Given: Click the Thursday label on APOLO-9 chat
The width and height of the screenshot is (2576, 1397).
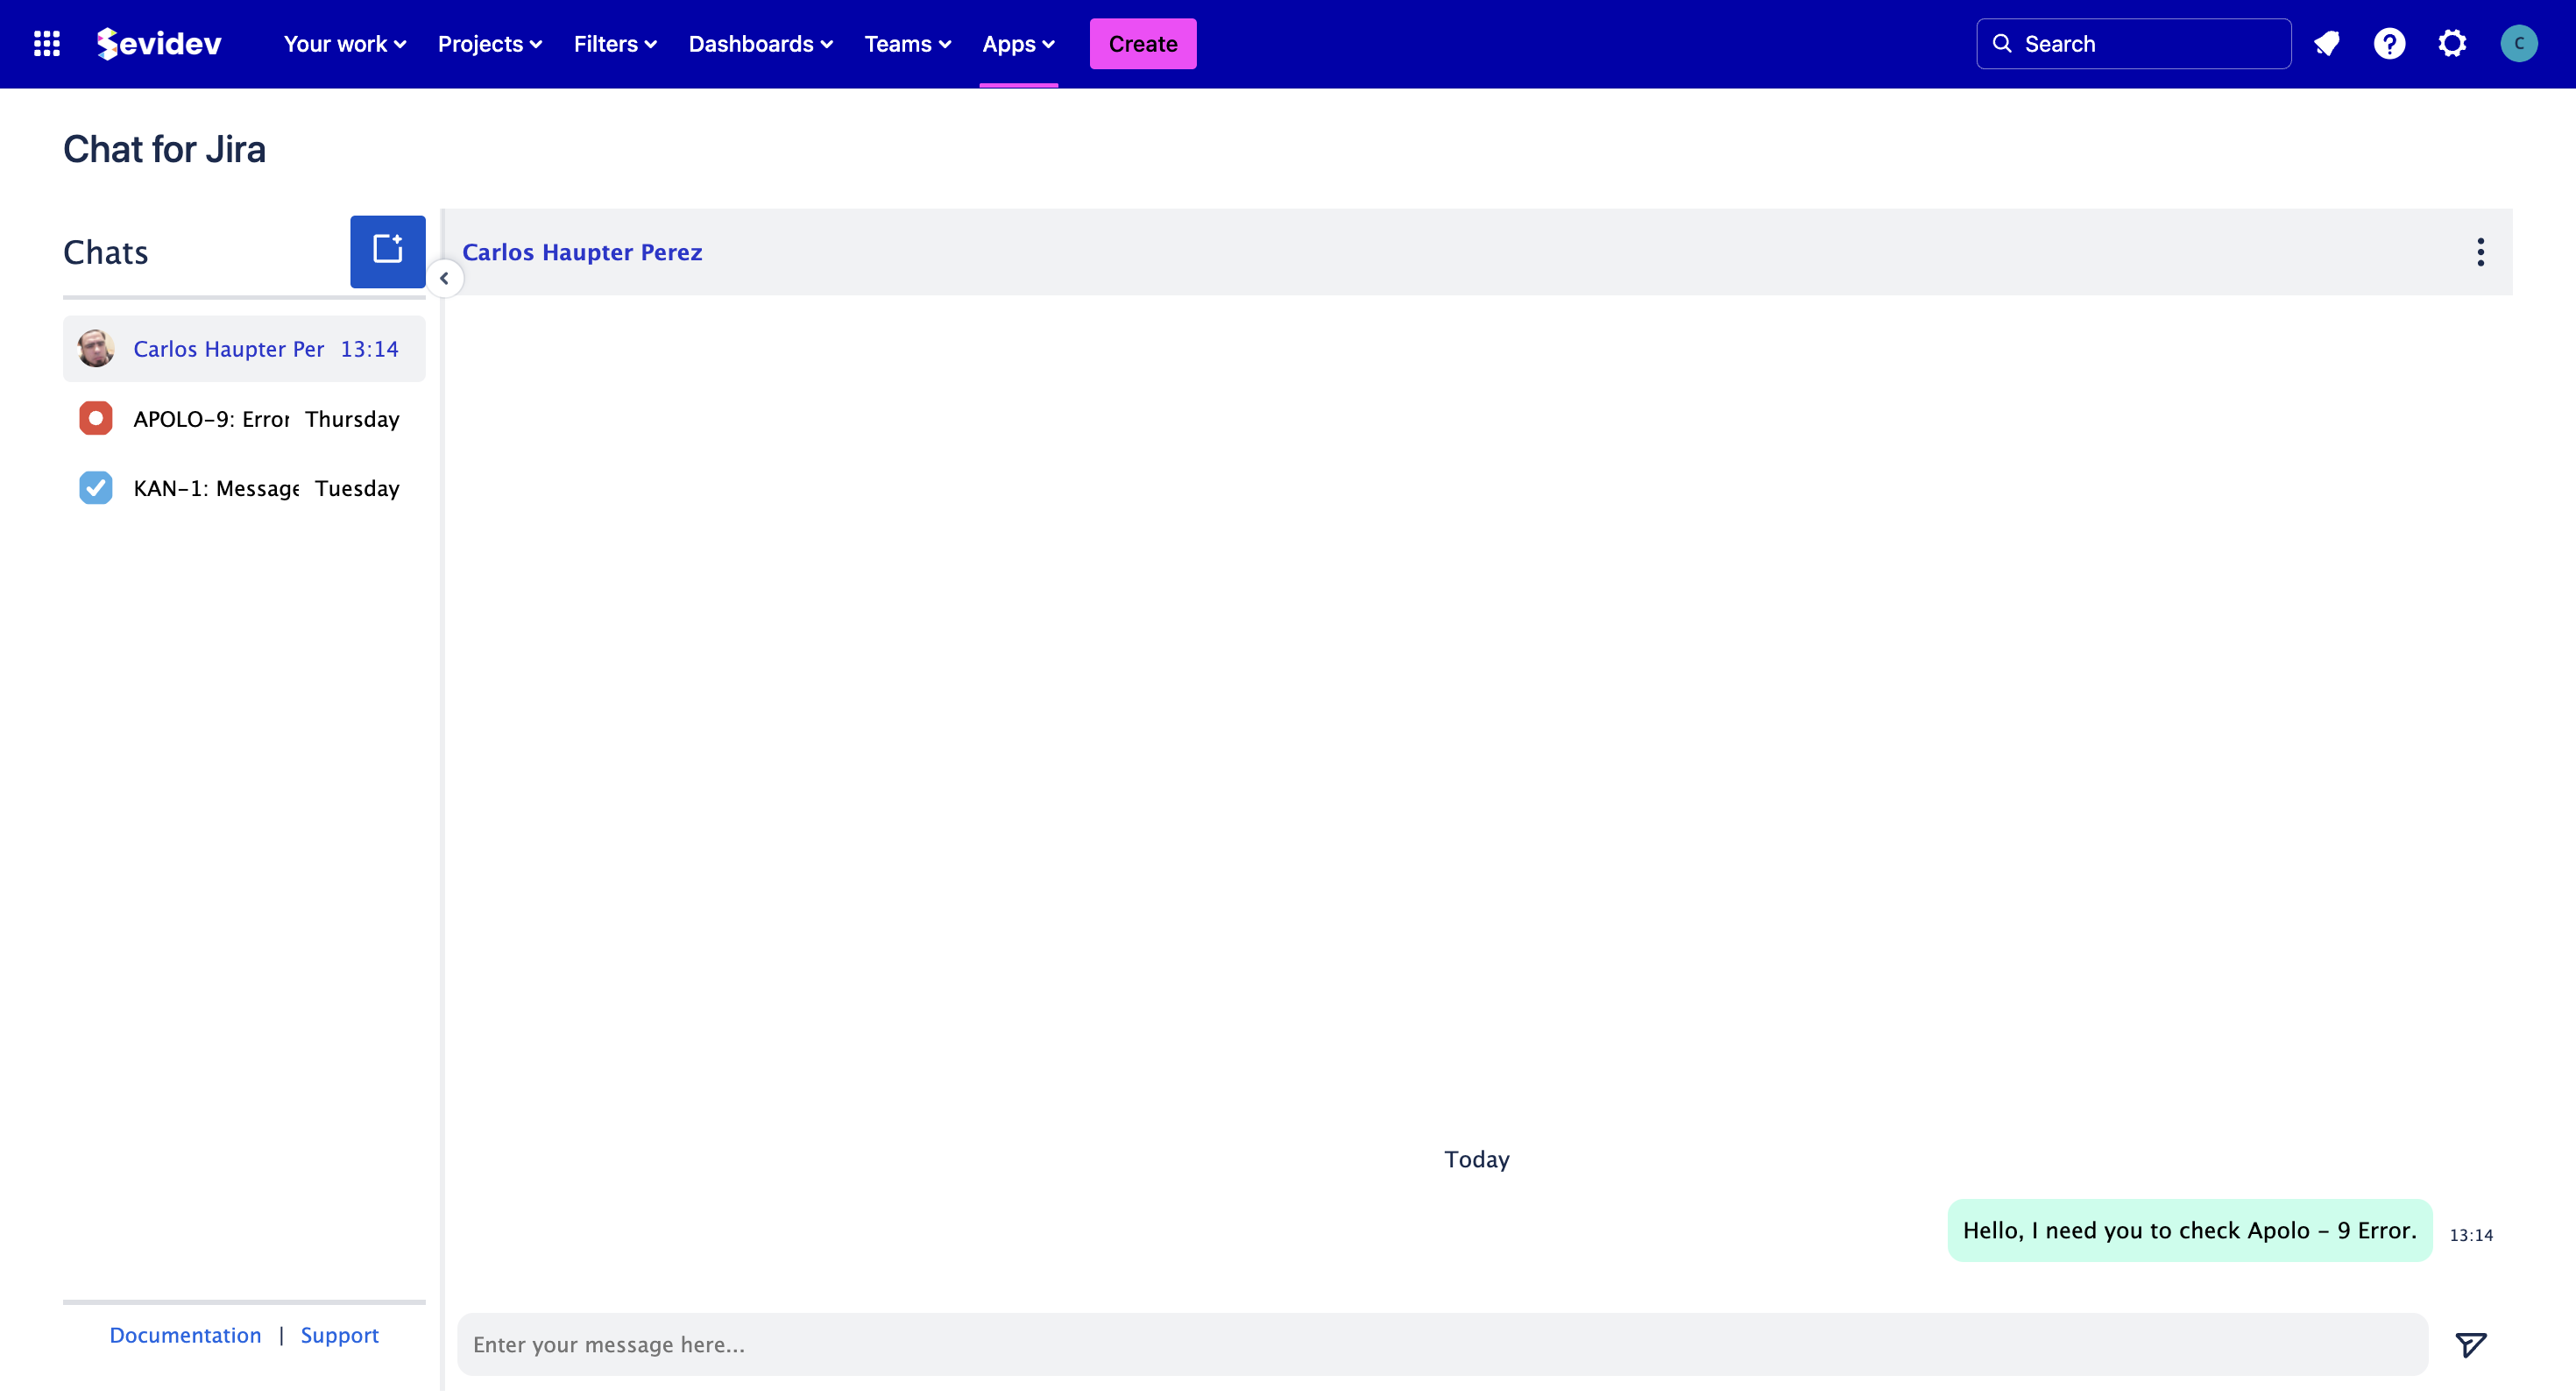Looking at the screenshot, I should 352,420.
